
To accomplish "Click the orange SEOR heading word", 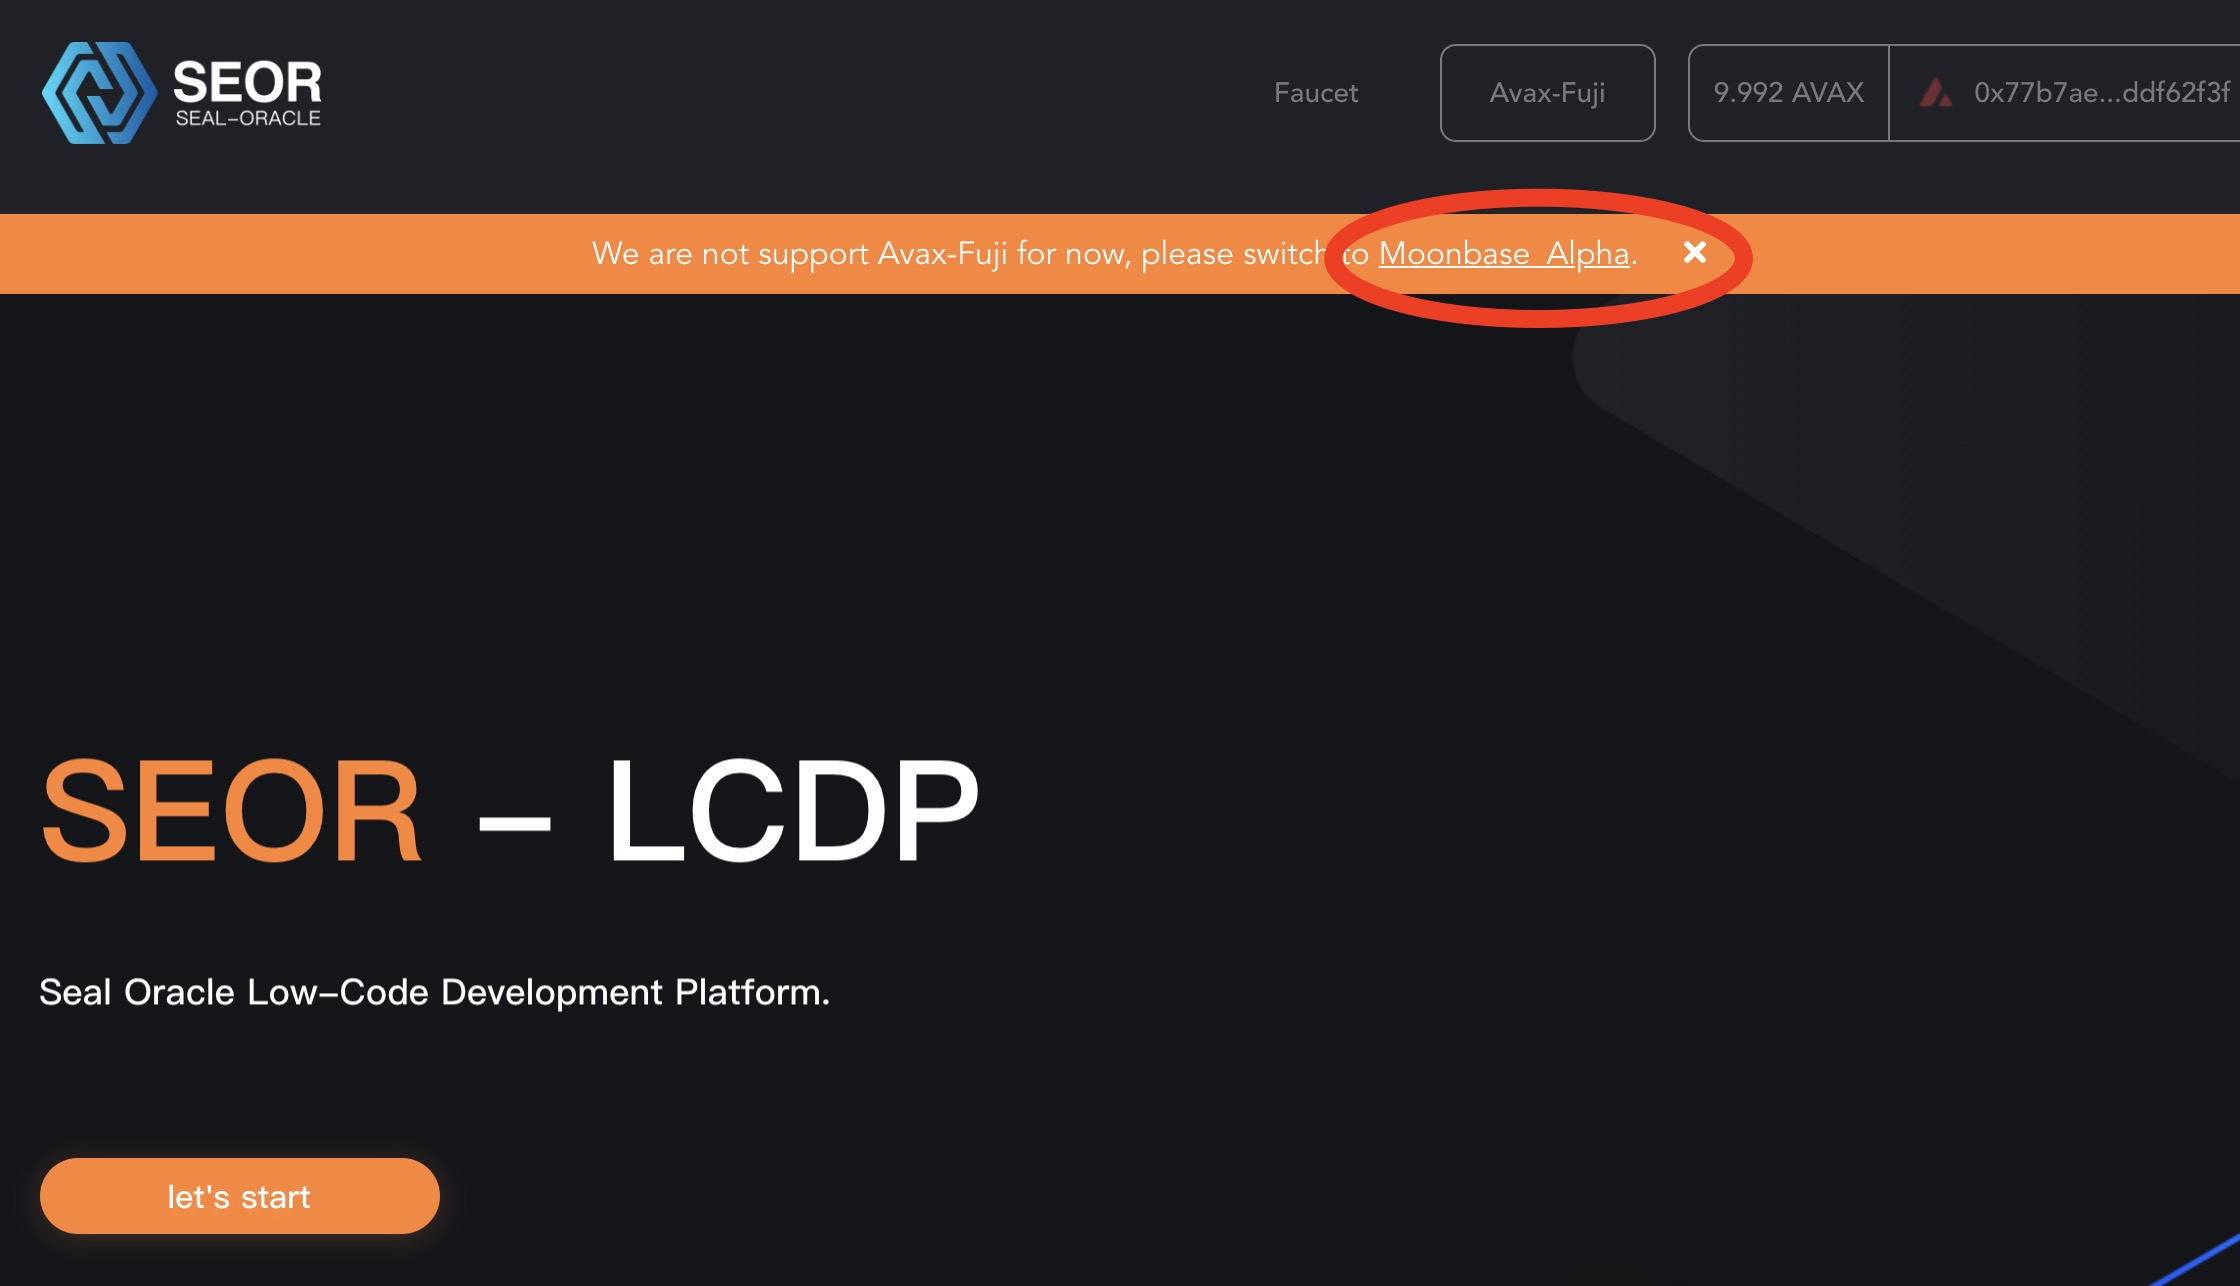I will (231, 808).
